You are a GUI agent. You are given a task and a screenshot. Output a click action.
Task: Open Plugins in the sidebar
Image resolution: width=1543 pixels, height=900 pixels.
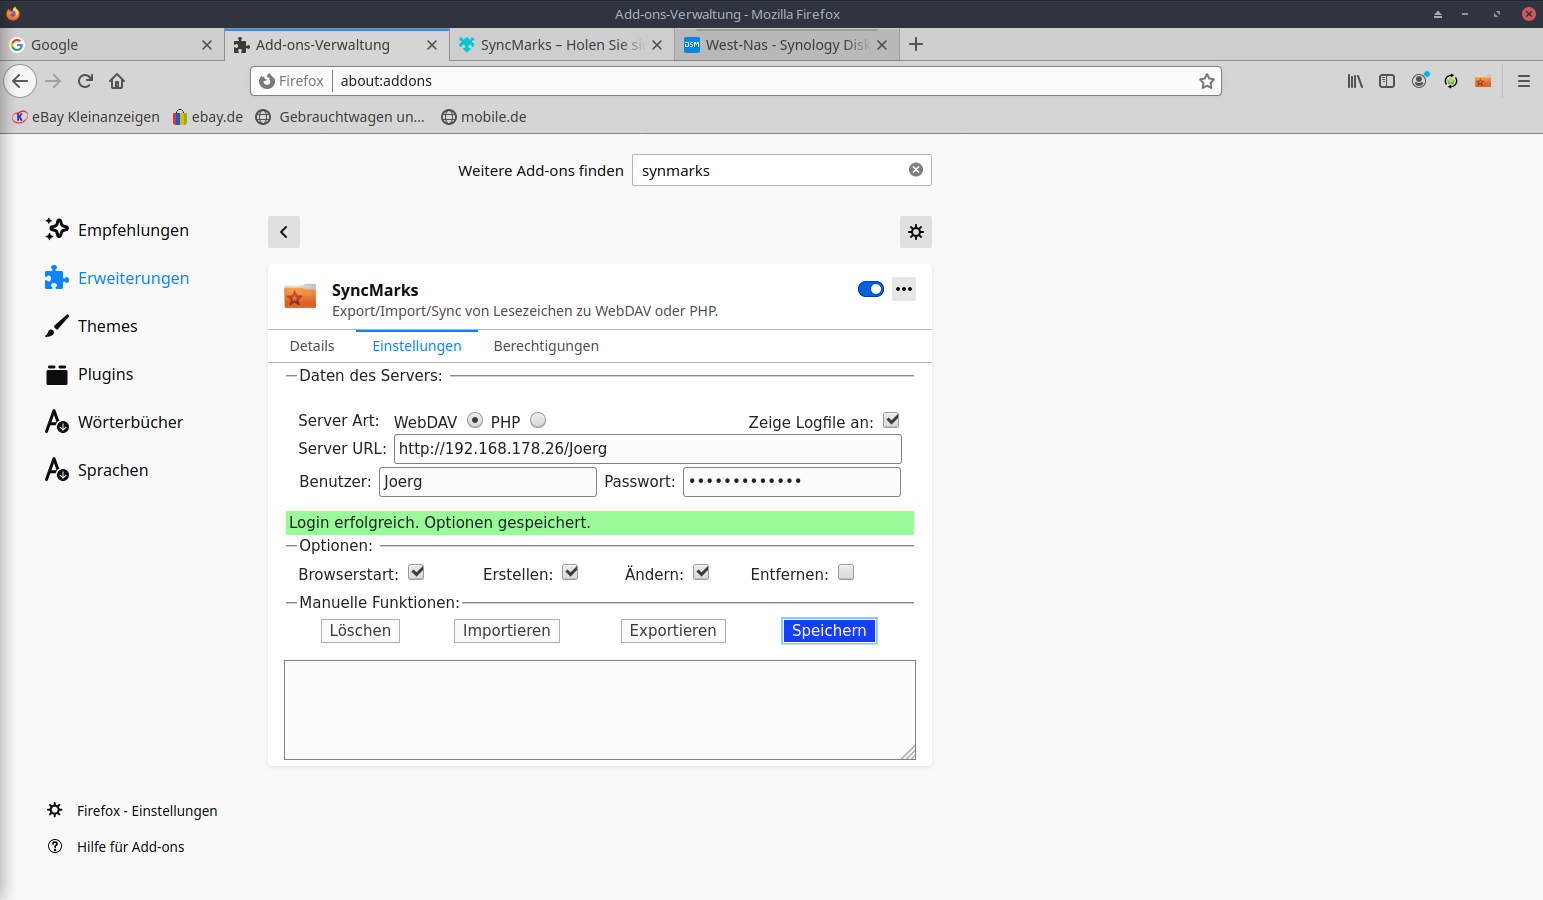[x=89, y=374]
